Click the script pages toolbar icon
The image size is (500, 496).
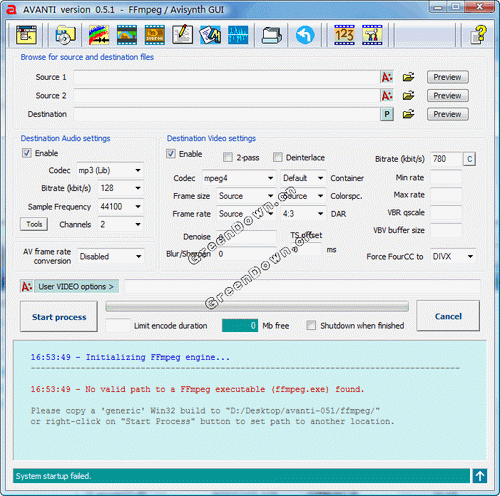point(210,35)
